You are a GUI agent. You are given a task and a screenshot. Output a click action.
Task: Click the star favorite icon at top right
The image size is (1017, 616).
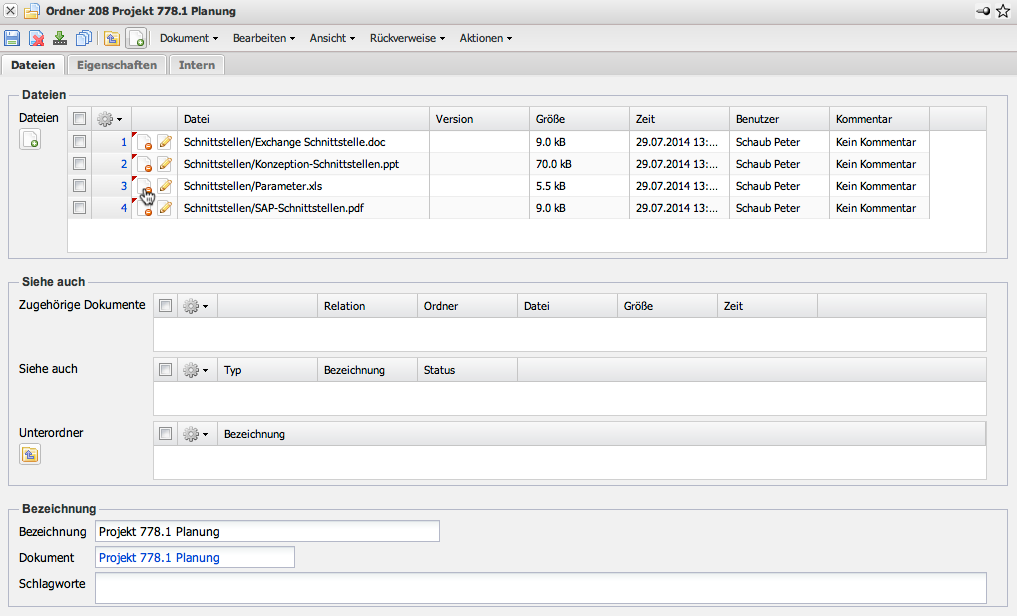tap(1003, 11)
